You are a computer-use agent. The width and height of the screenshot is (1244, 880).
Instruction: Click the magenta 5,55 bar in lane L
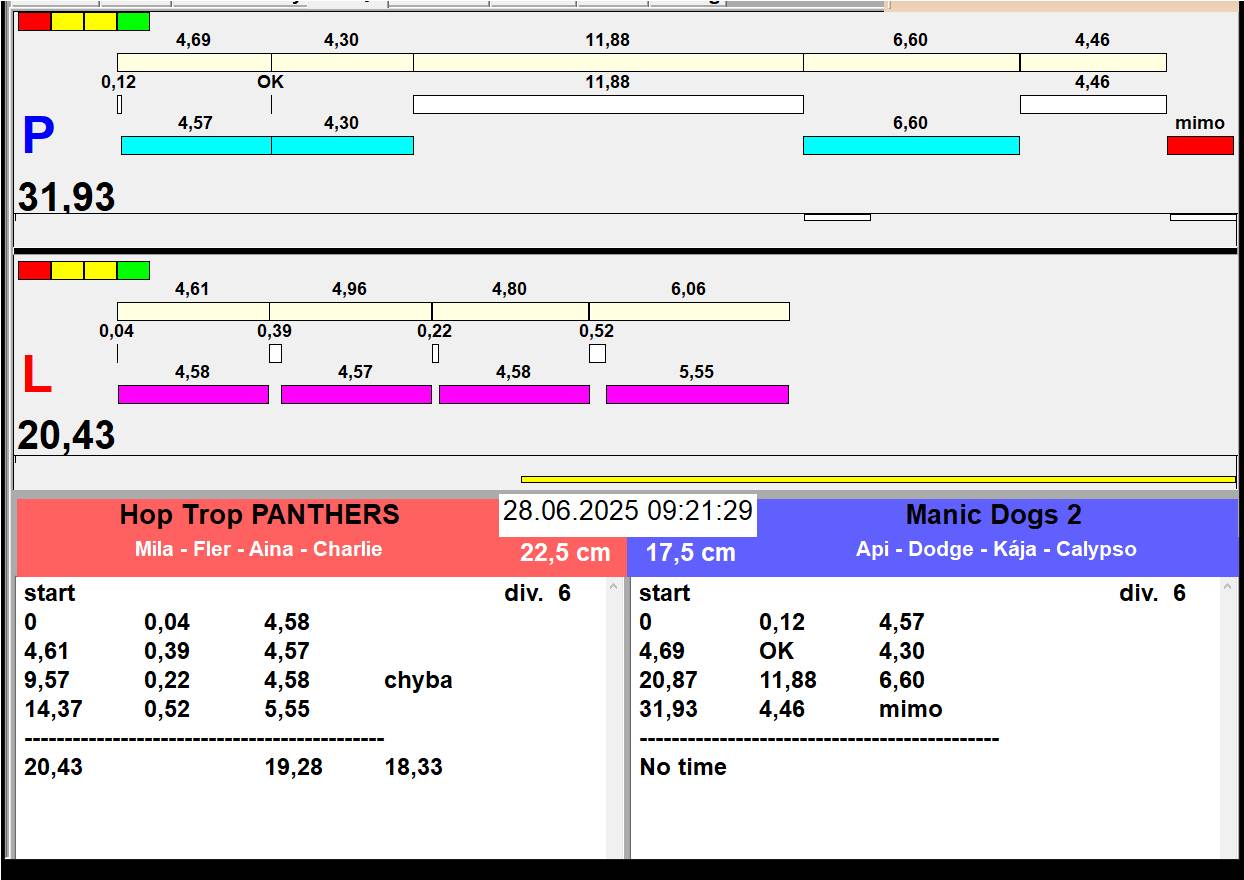pyautogui.click(x=697, y=394)
